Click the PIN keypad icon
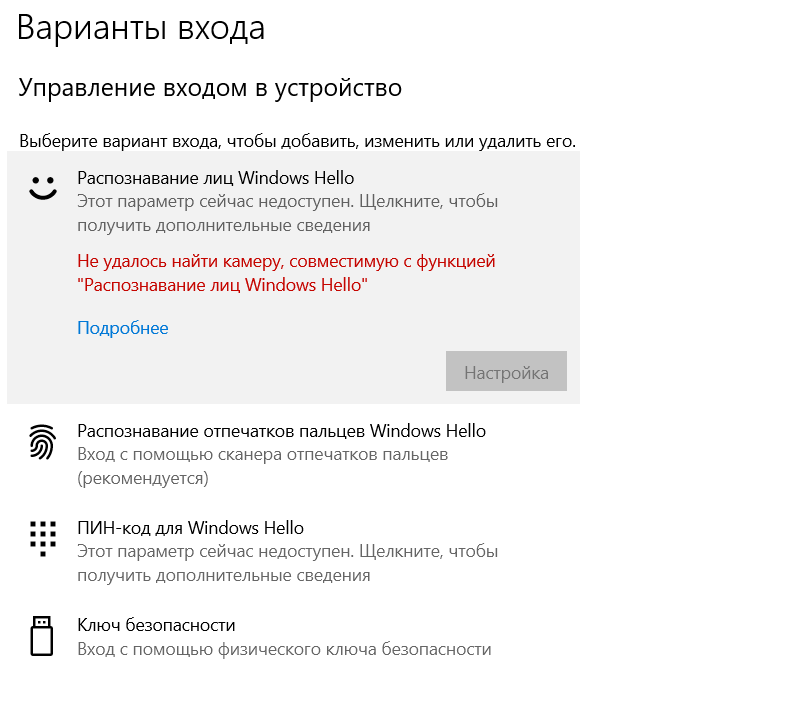Screen dimensions: 790x703 (43, 538)
